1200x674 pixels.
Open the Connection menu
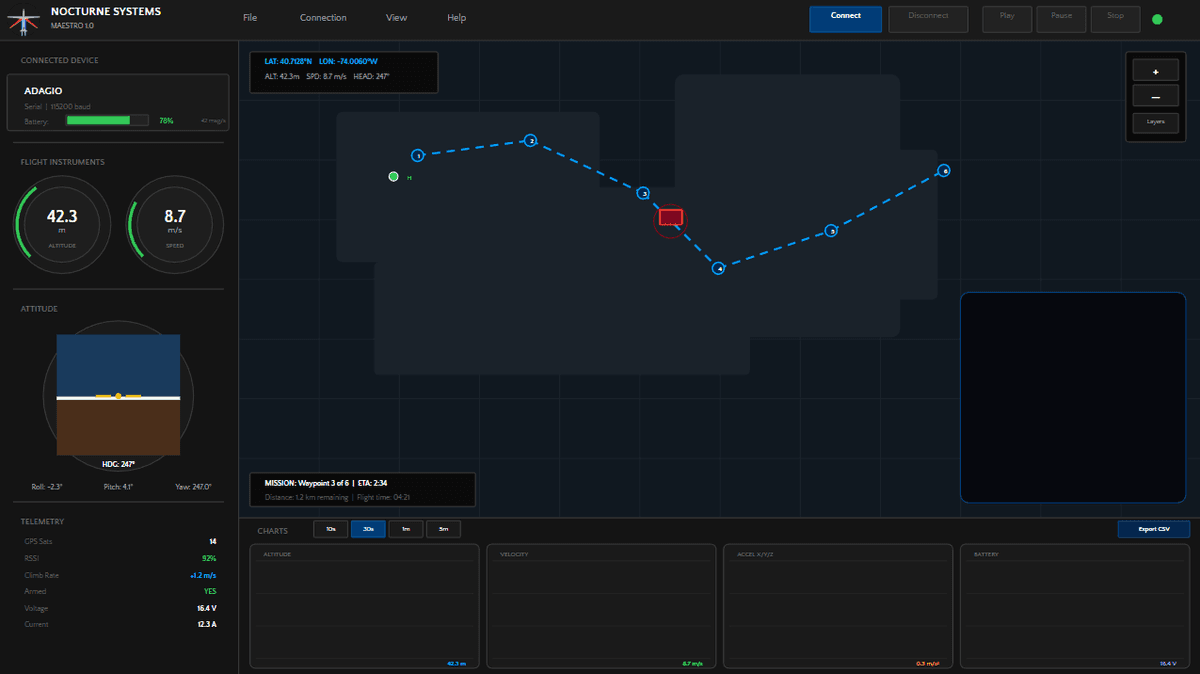[x=323, y=18]
